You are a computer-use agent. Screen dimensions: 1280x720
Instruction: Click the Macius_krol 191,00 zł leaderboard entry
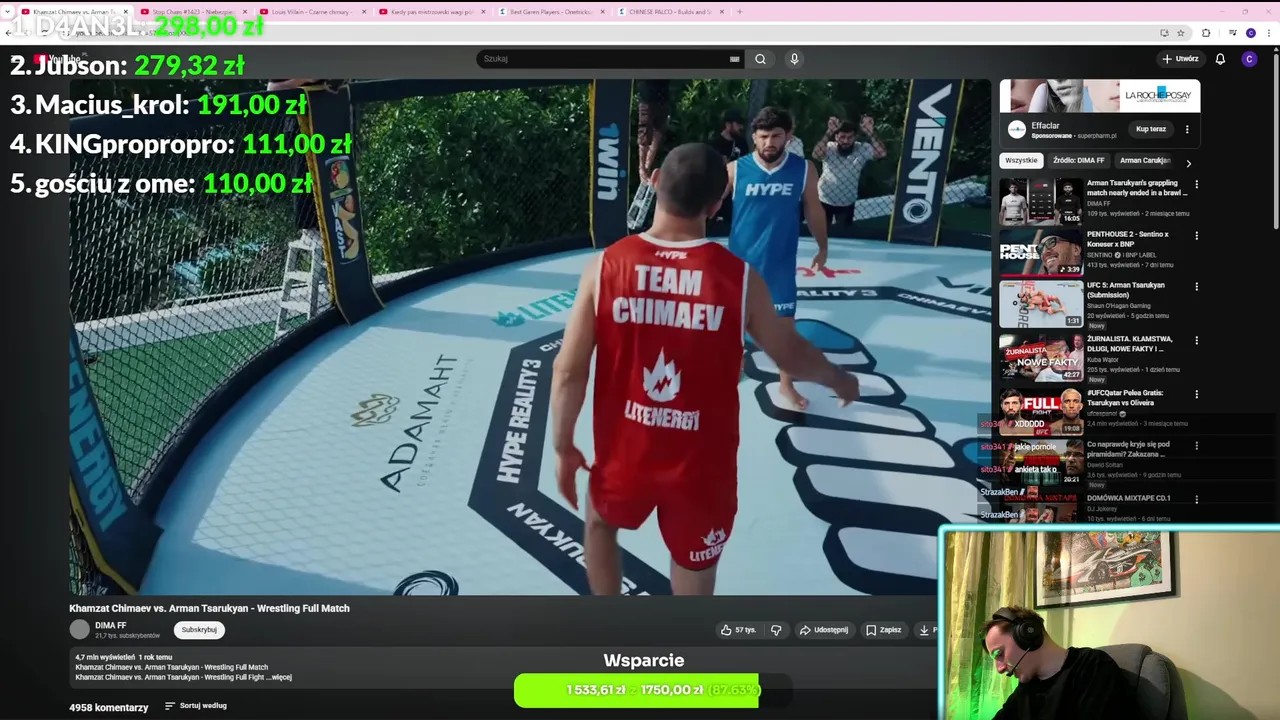(158, 105)
